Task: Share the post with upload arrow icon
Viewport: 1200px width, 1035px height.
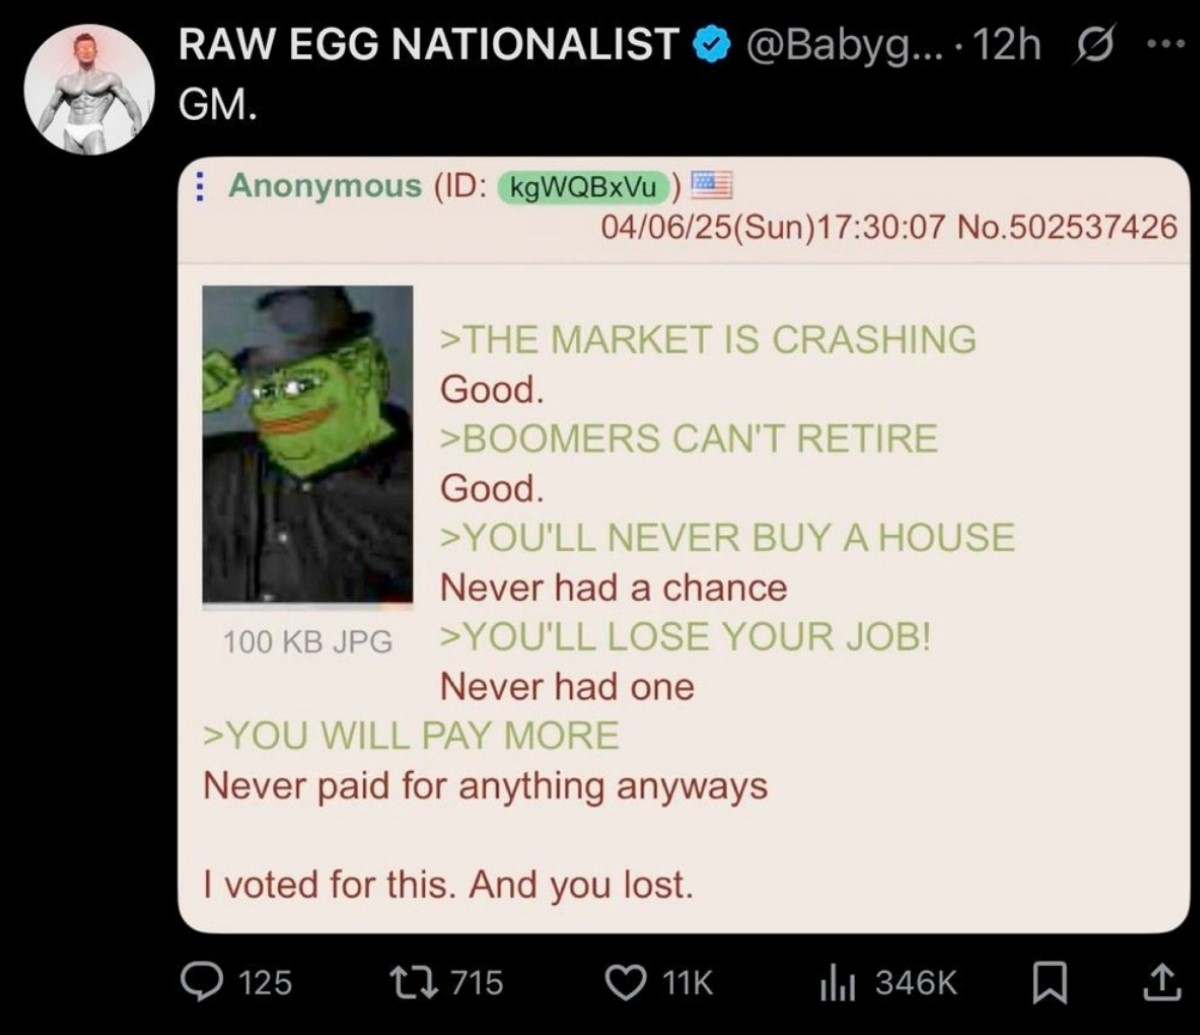Action: (1161, 982)
